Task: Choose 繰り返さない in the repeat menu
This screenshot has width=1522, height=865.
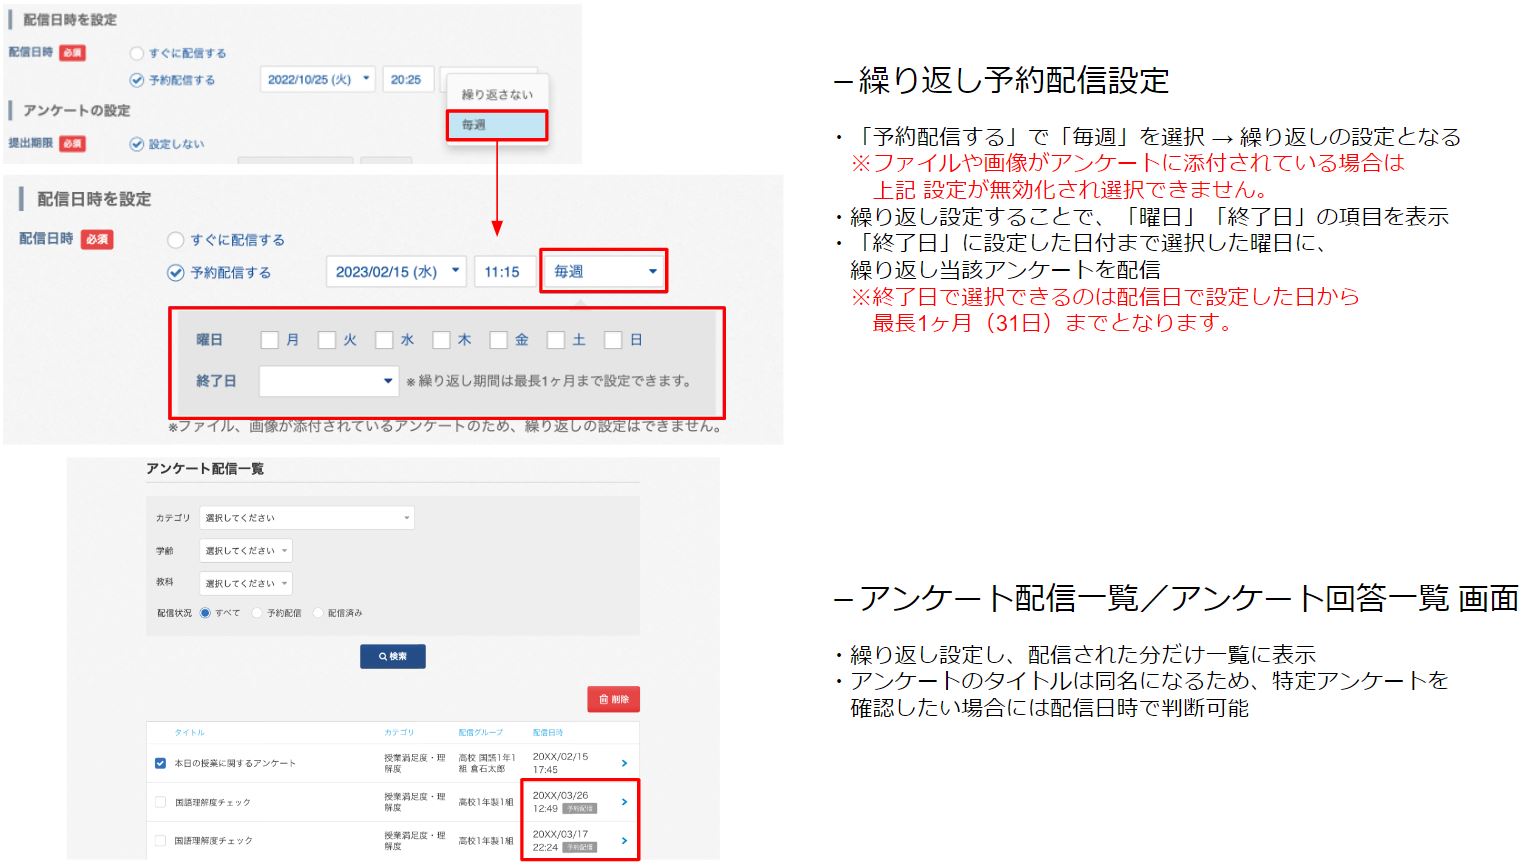Action: pyautogui.click(x=497, y=95)
